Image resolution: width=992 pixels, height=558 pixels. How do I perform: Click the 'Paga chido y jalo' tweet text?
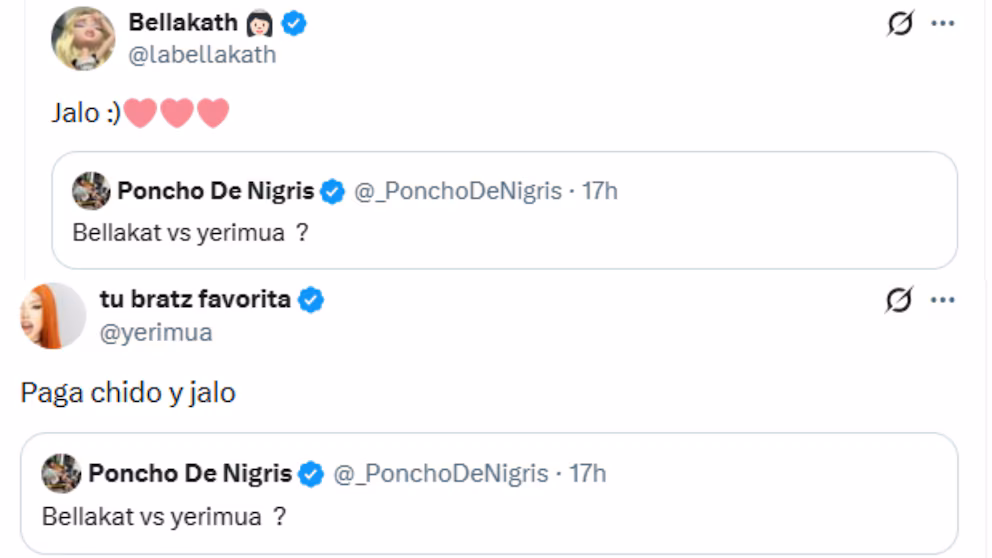[128, 393]
